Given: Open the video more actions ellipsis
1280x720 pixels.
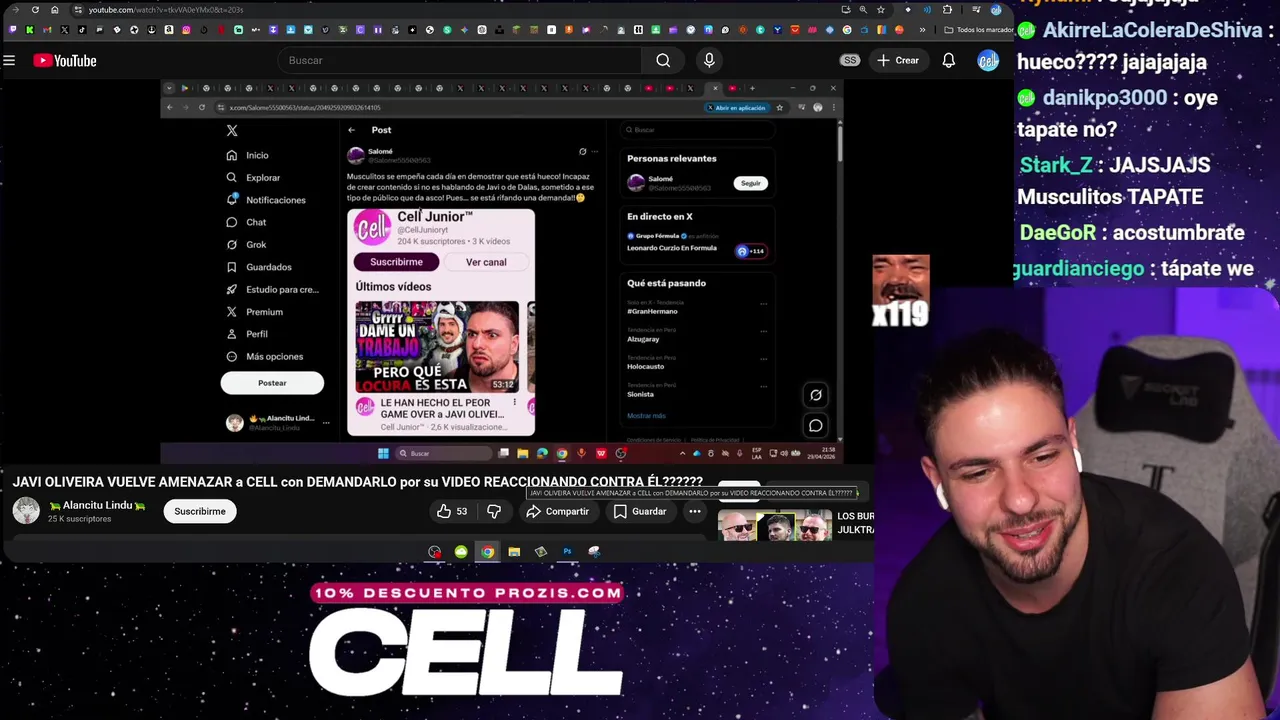Looking at the screenshot, I should click(695, 511).
